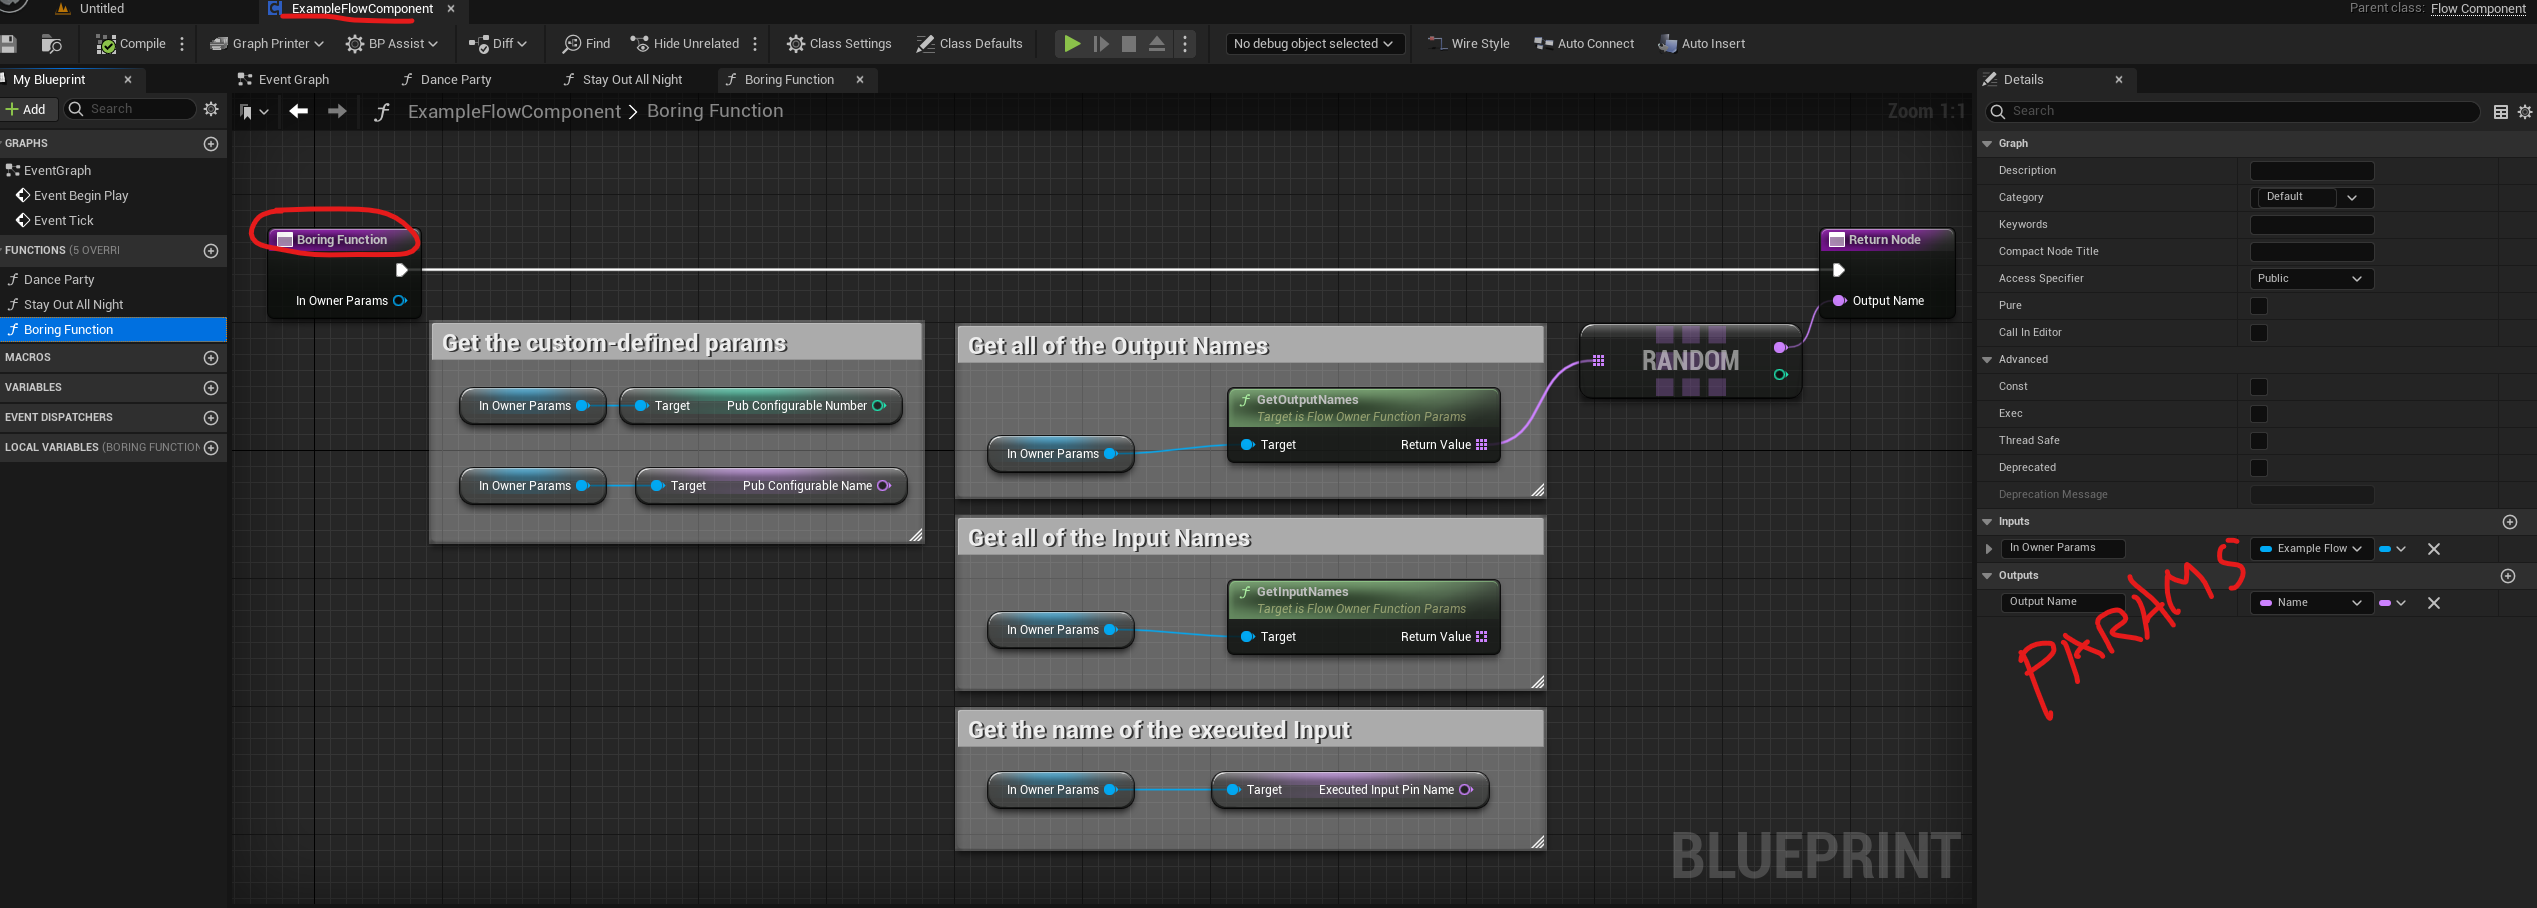Viewport: 2537px width, 908px height.
Task: Switch to the Dance Party tab
Action: (x=456, y=79)
